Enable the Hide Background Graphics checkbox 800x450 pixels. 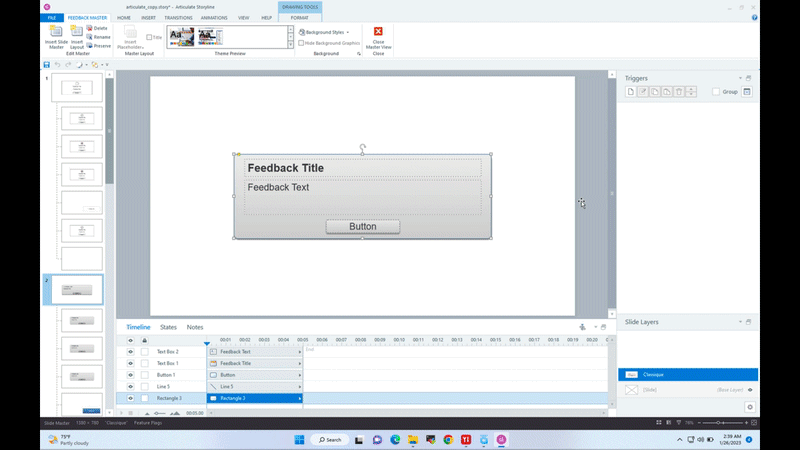302,43
